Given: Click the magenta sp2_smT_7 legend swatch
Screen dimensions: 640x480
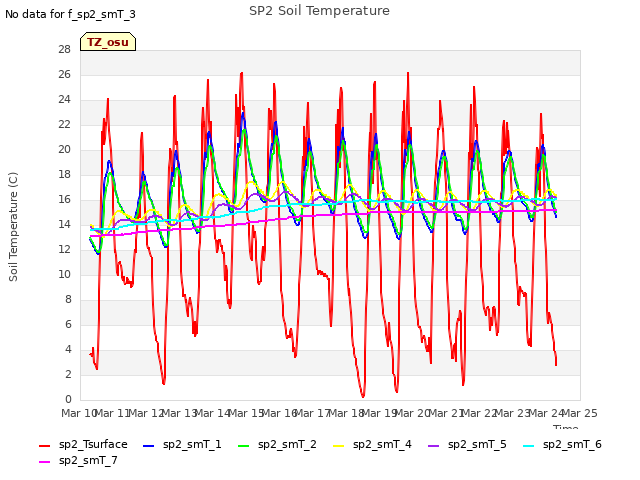Looking at the screenshot, I should click(44, 462).
